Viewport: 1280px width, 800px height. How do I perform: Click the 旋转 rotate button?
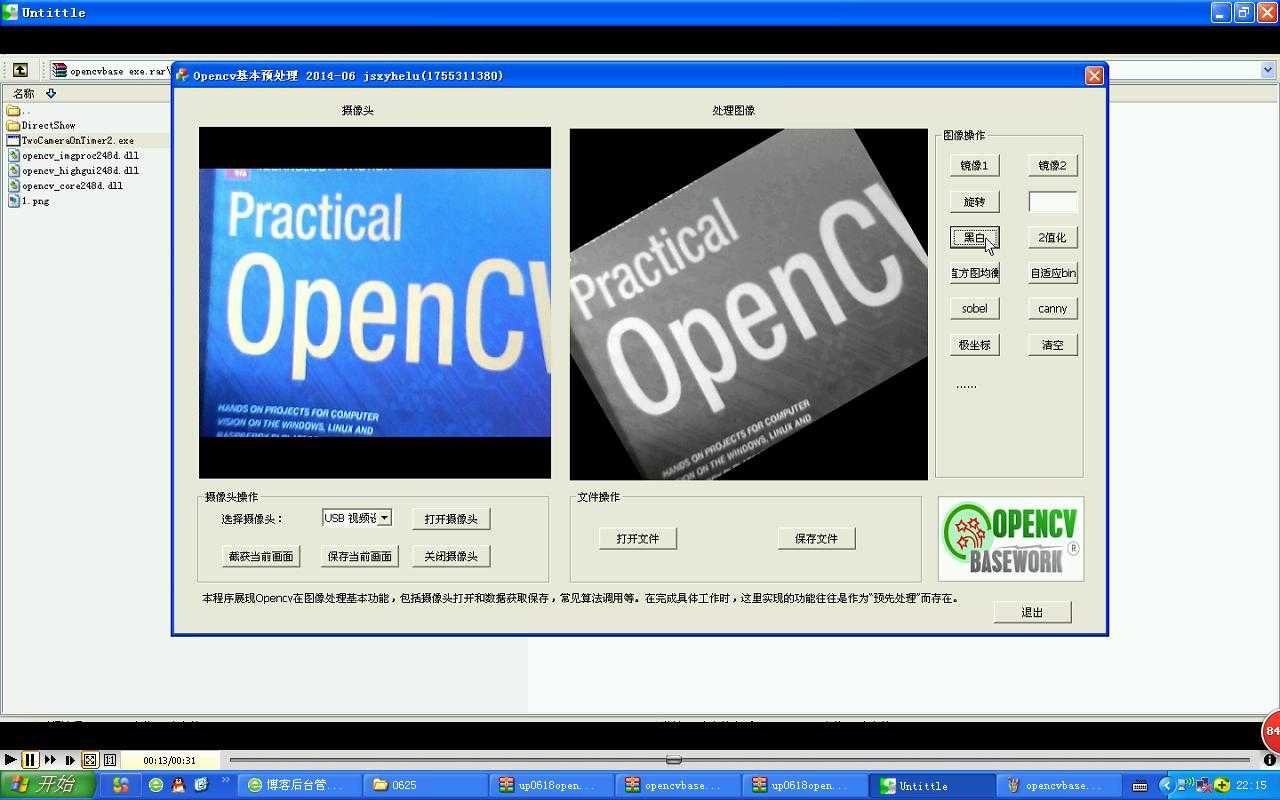[974, 202]
